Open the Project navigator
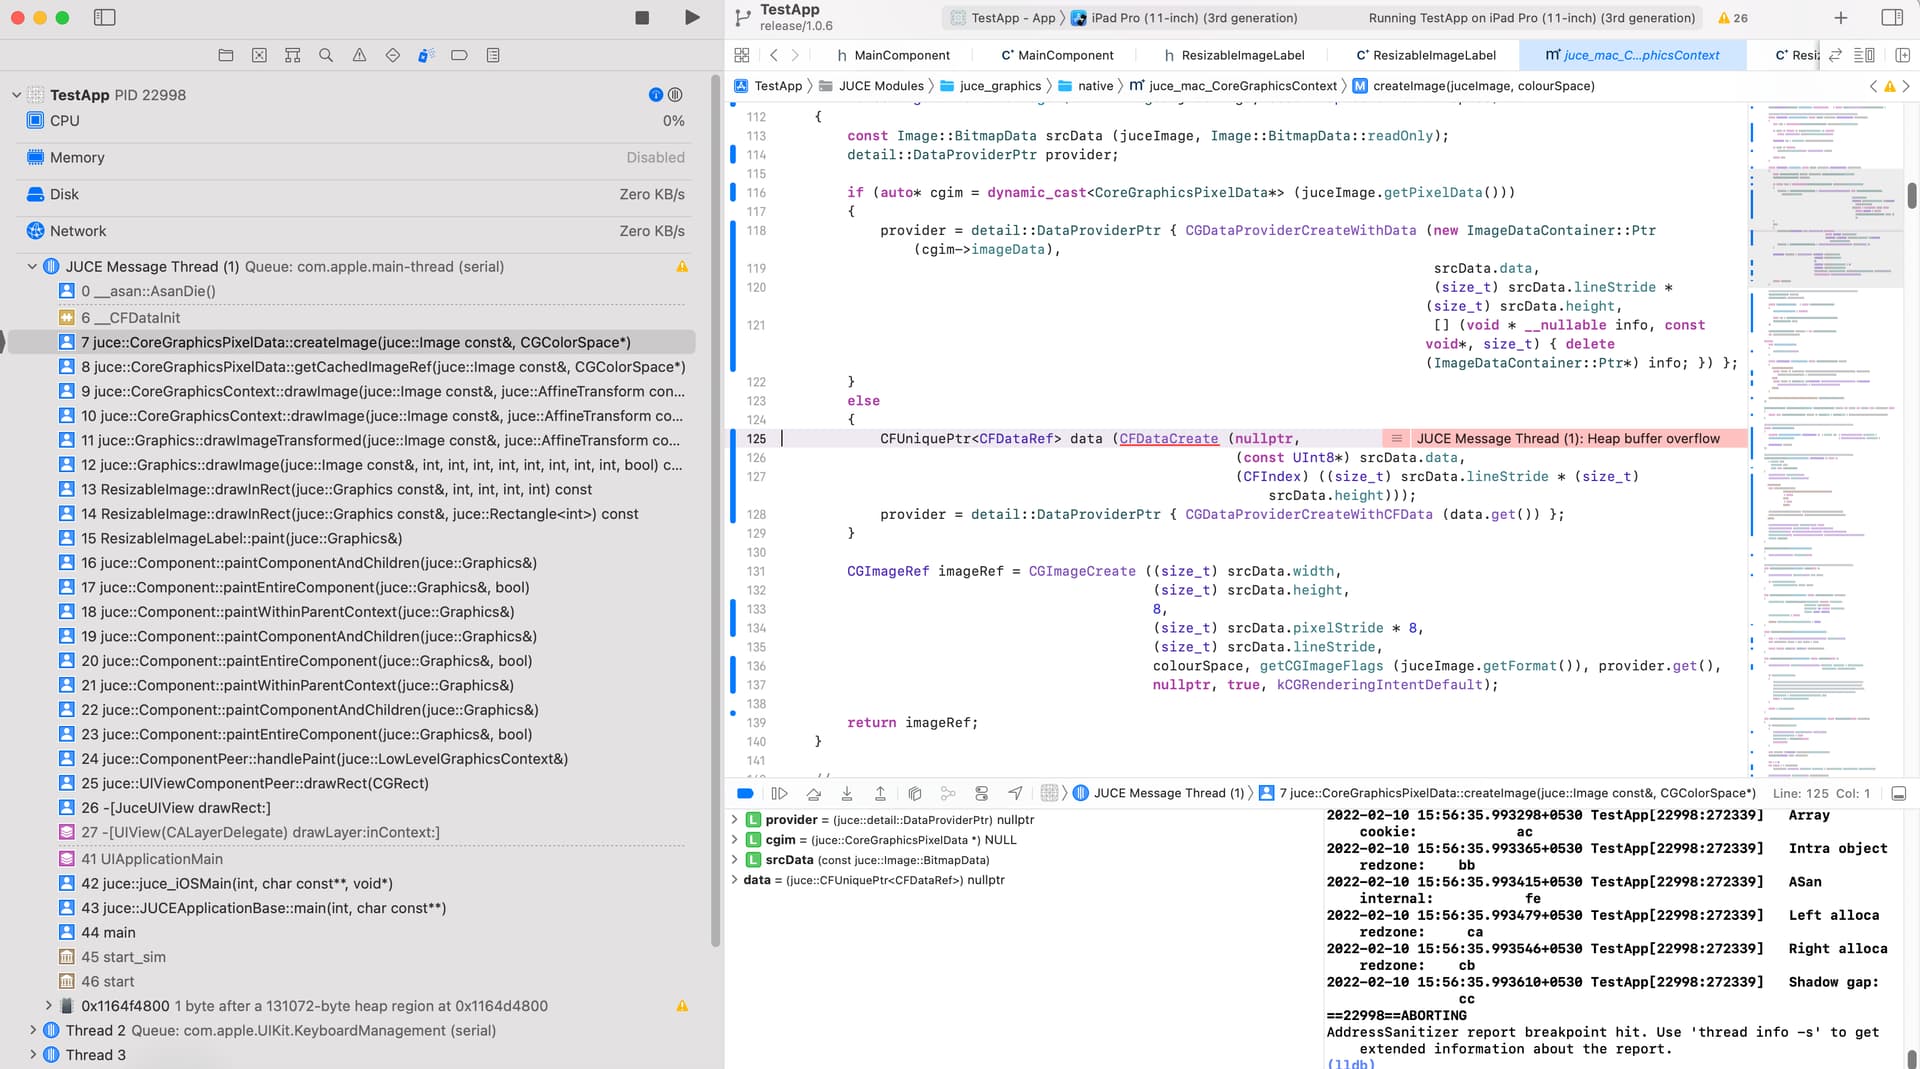1920x1069 pixels. (226, 55)
